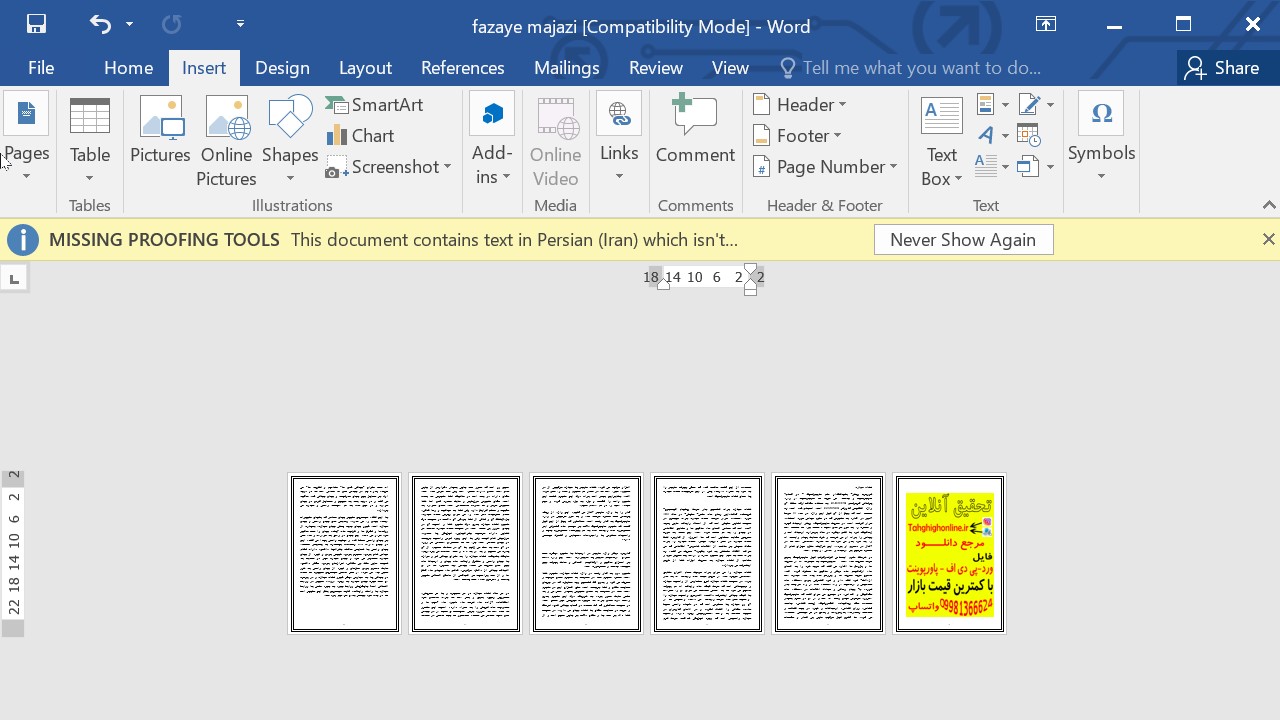Add a Drop Cap
The height and width of the screenshot is (720, 1280).
click(x=992, y=167)
